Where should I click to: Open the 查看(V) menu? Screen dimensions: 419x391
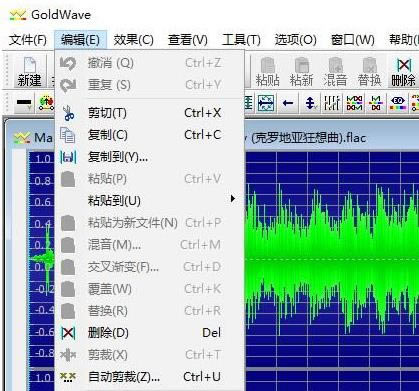[188, 40]
